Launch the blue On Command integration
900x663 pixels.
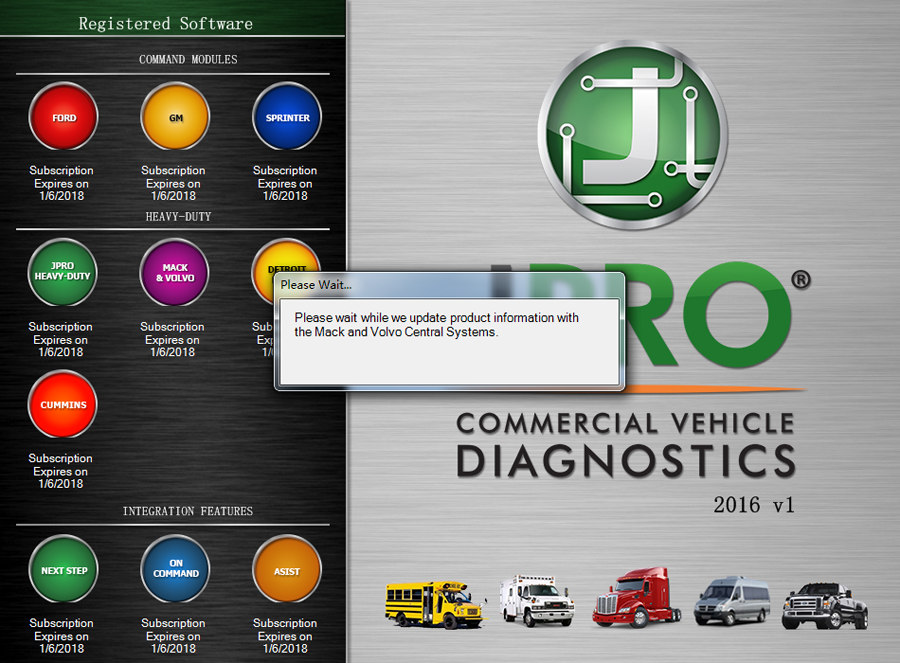click(x=176, y=570)
